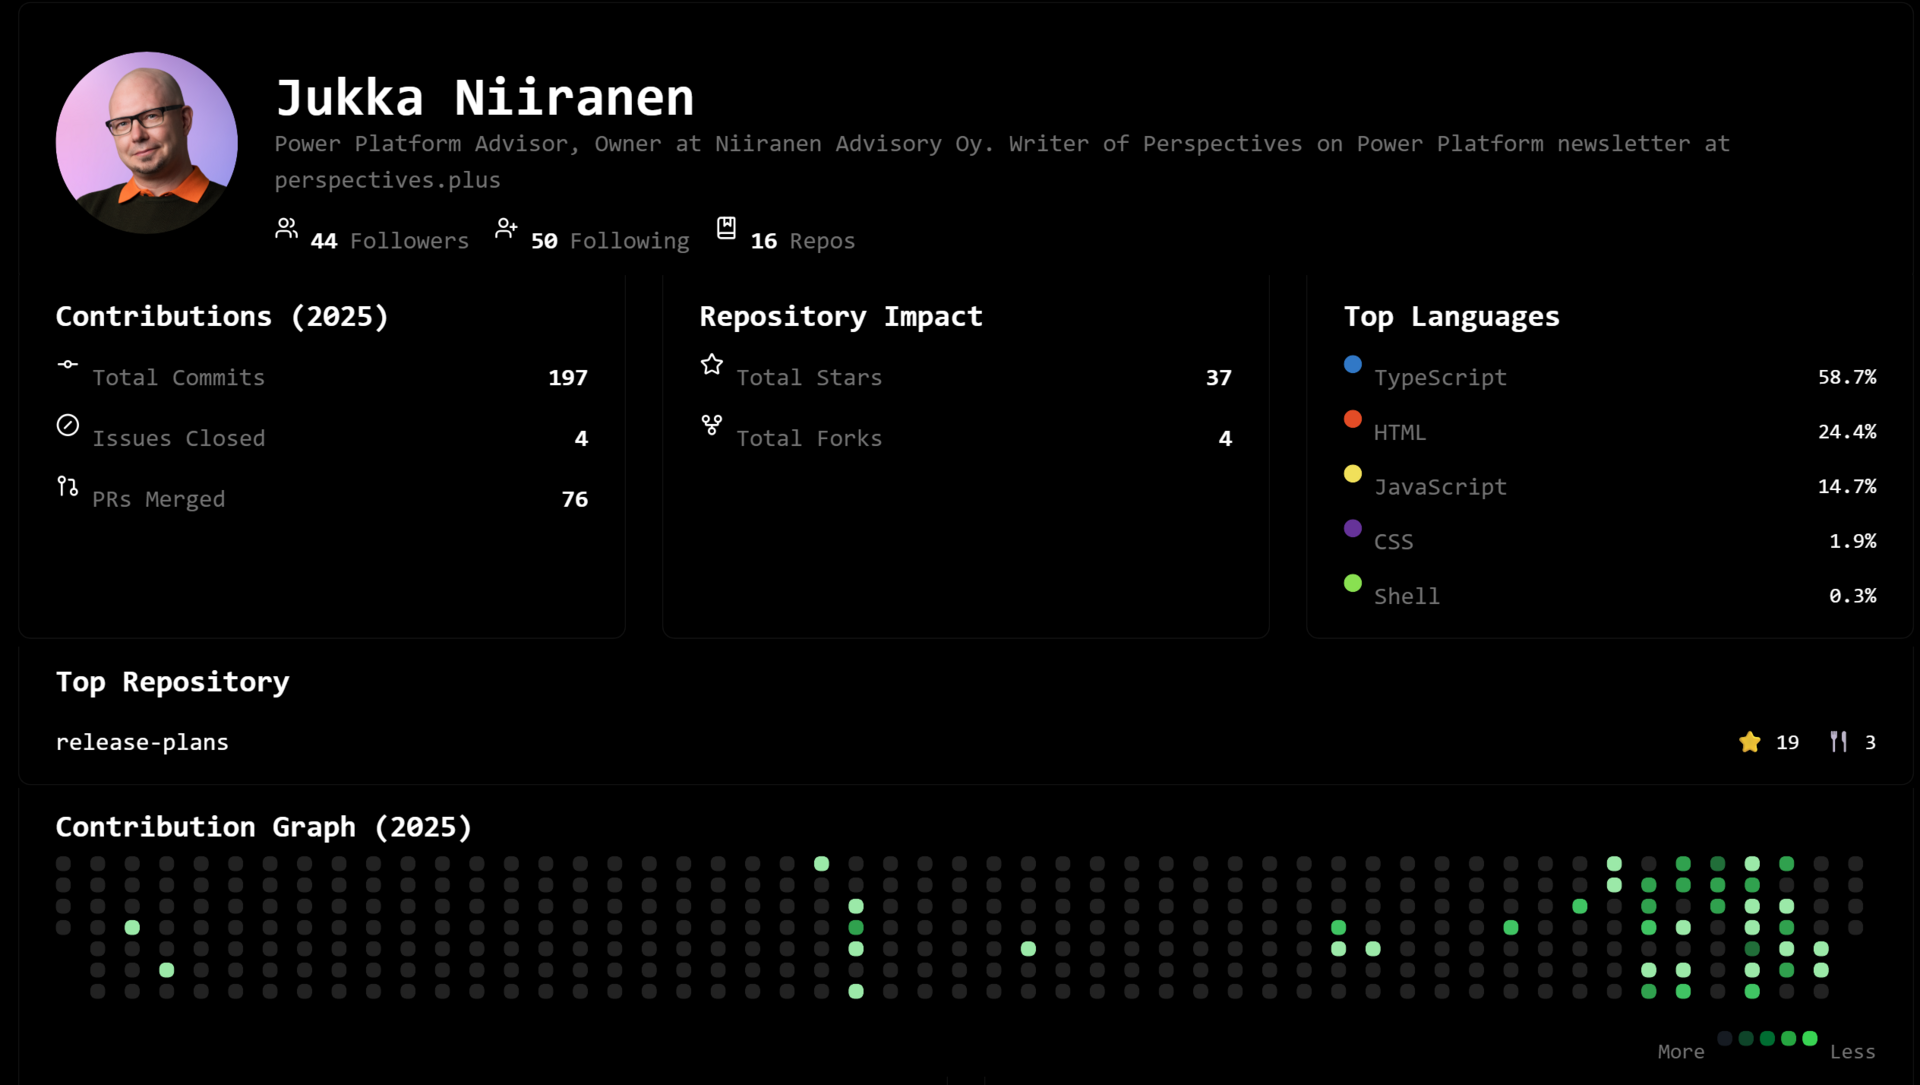Image resolution: width=1920 pixels, height=1085 pixels.
Task: Click the Total Stars star icon
Action: point(711,364)
